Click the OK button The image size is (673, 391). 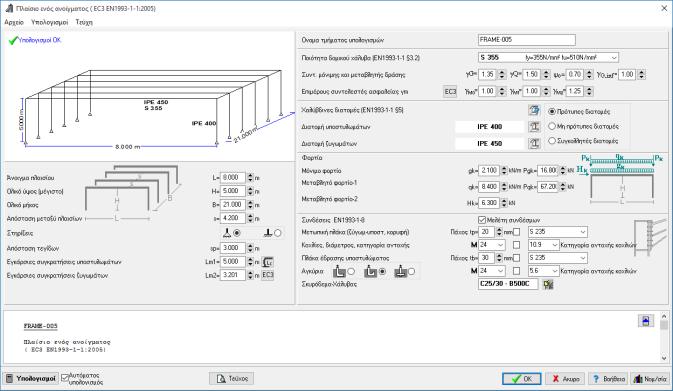(522, 379)
